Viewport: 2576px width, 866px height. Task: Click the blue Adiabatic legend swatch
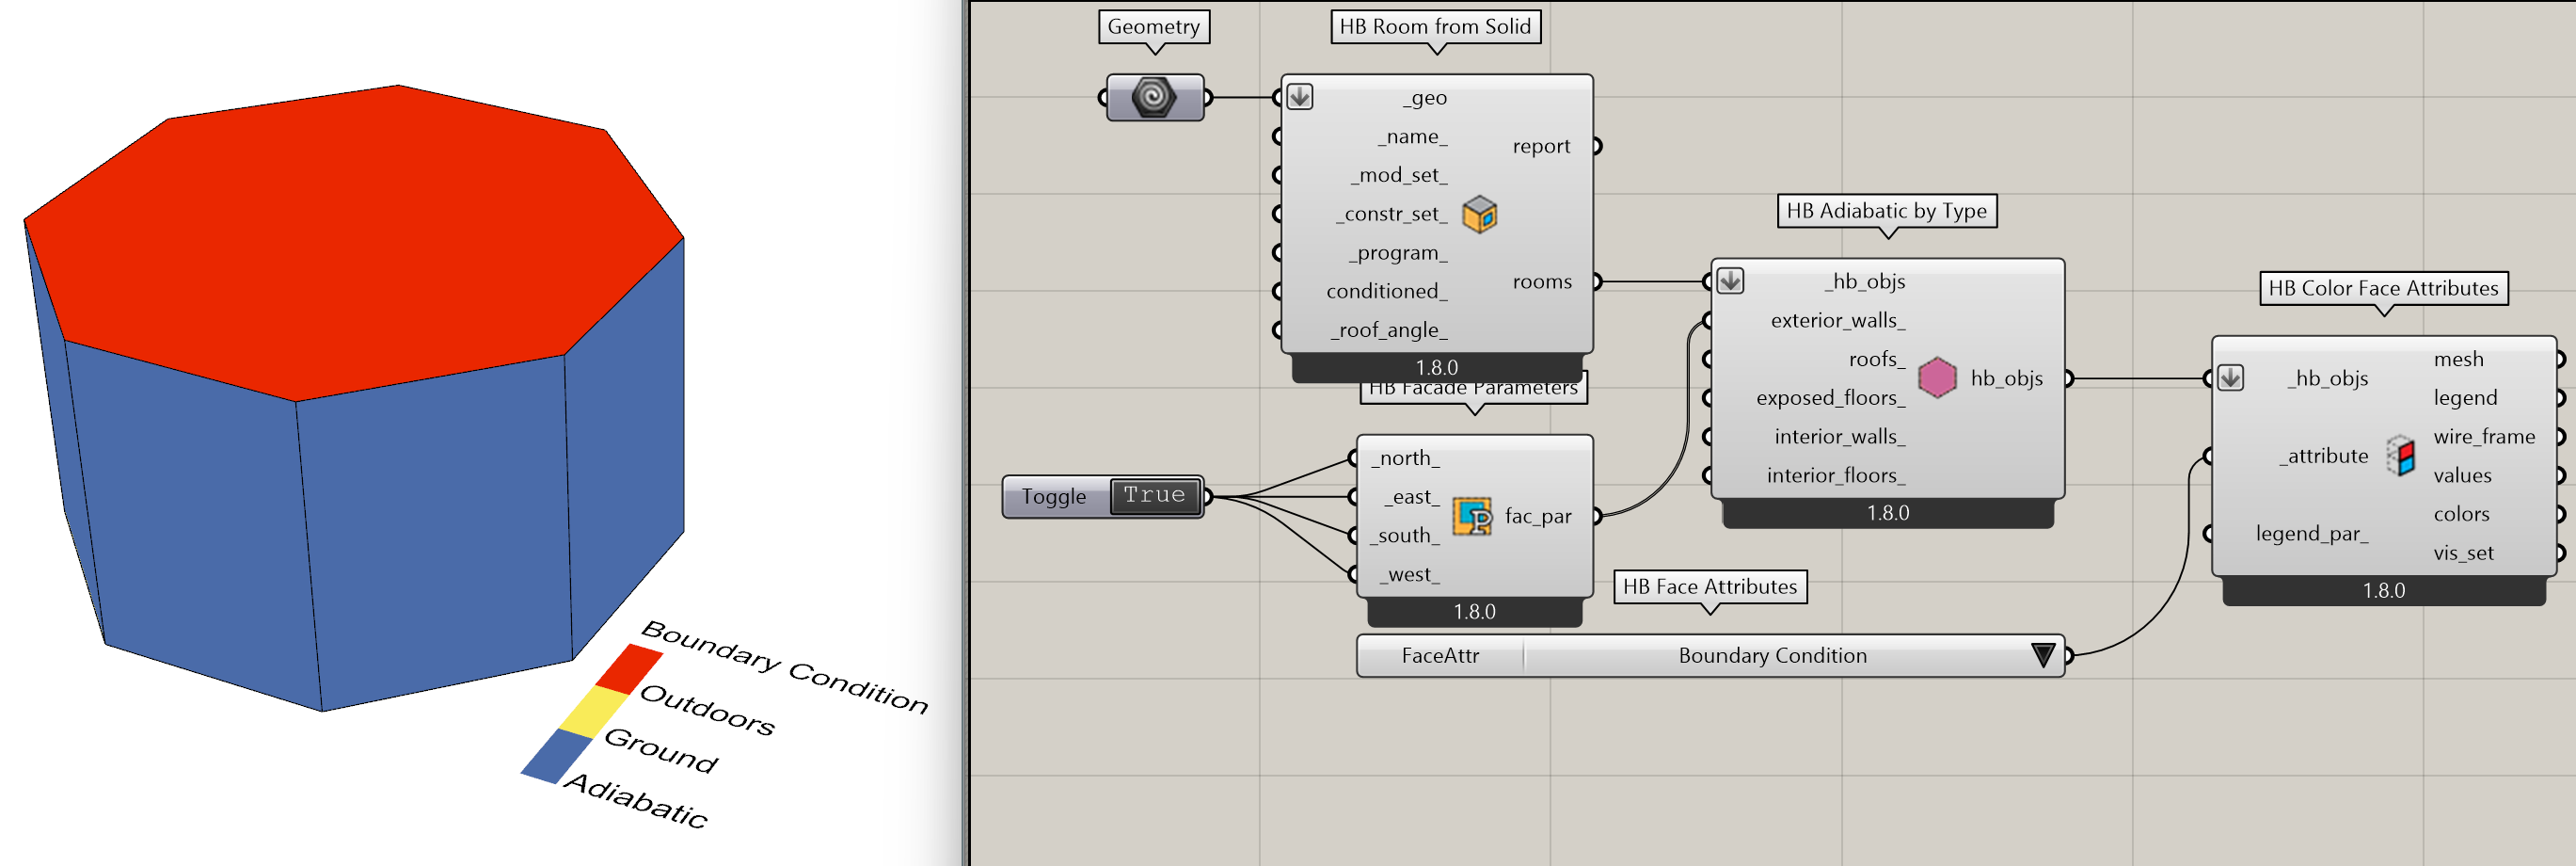point(556,756)
